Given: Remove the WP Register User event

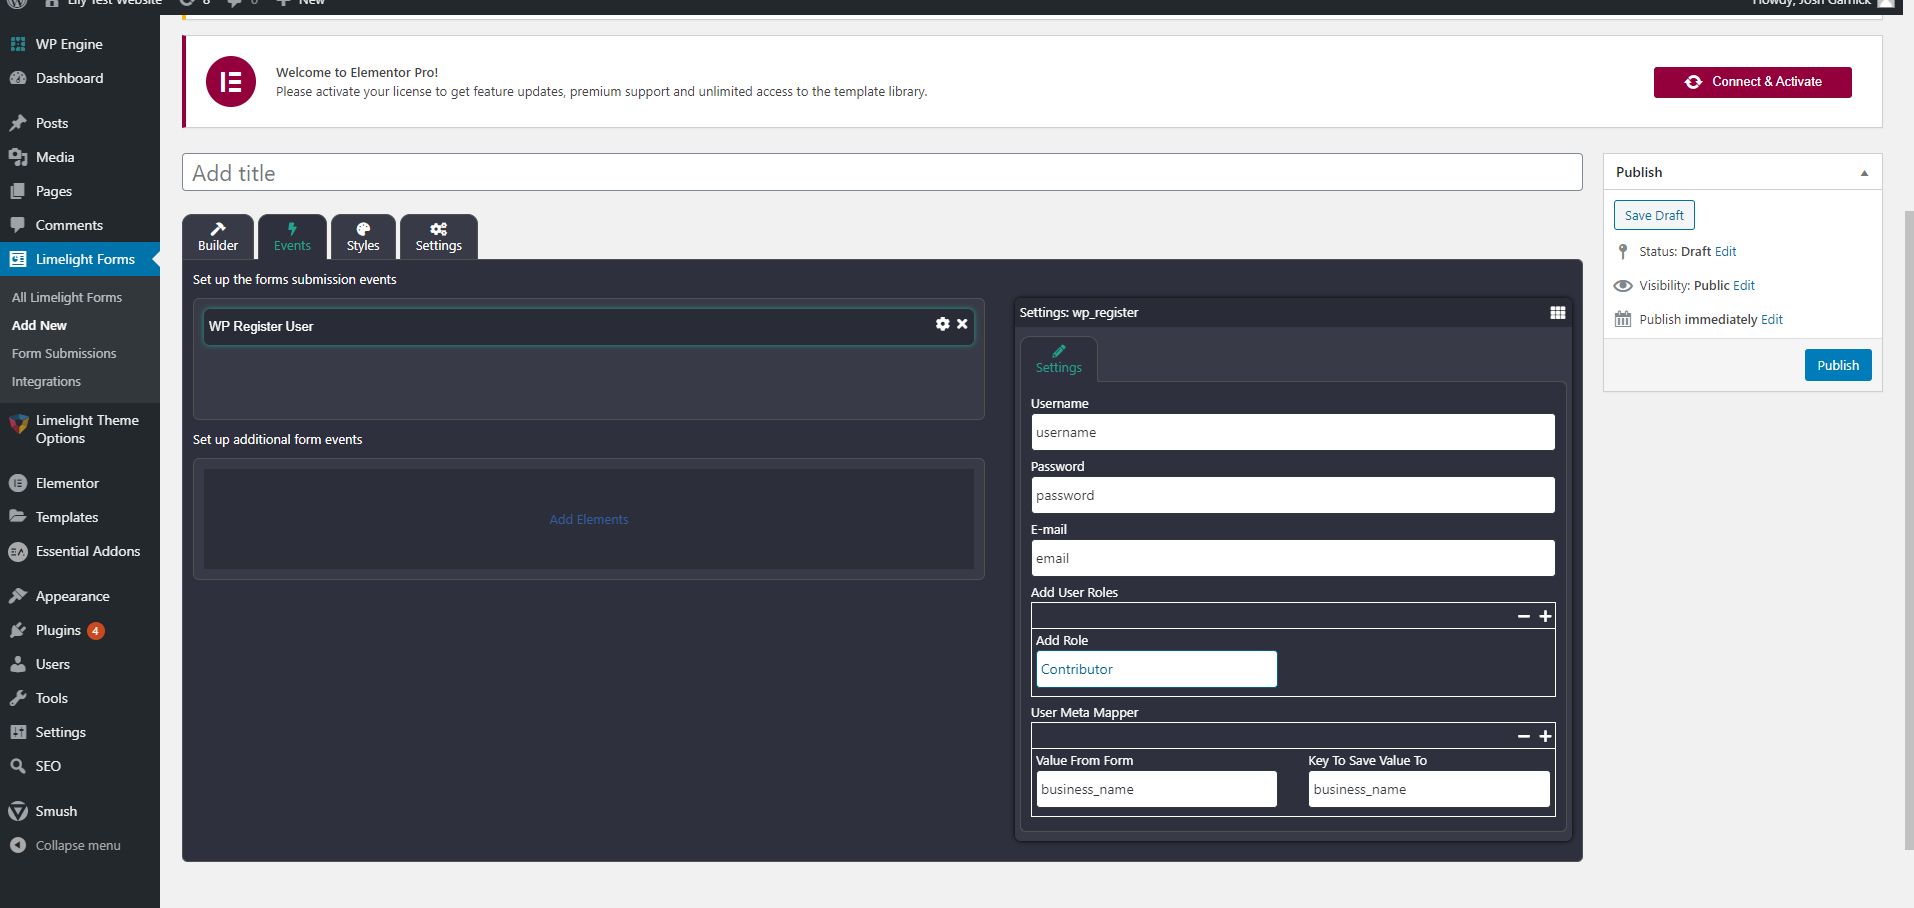Looking at the screenshot, I should [962, 324].
